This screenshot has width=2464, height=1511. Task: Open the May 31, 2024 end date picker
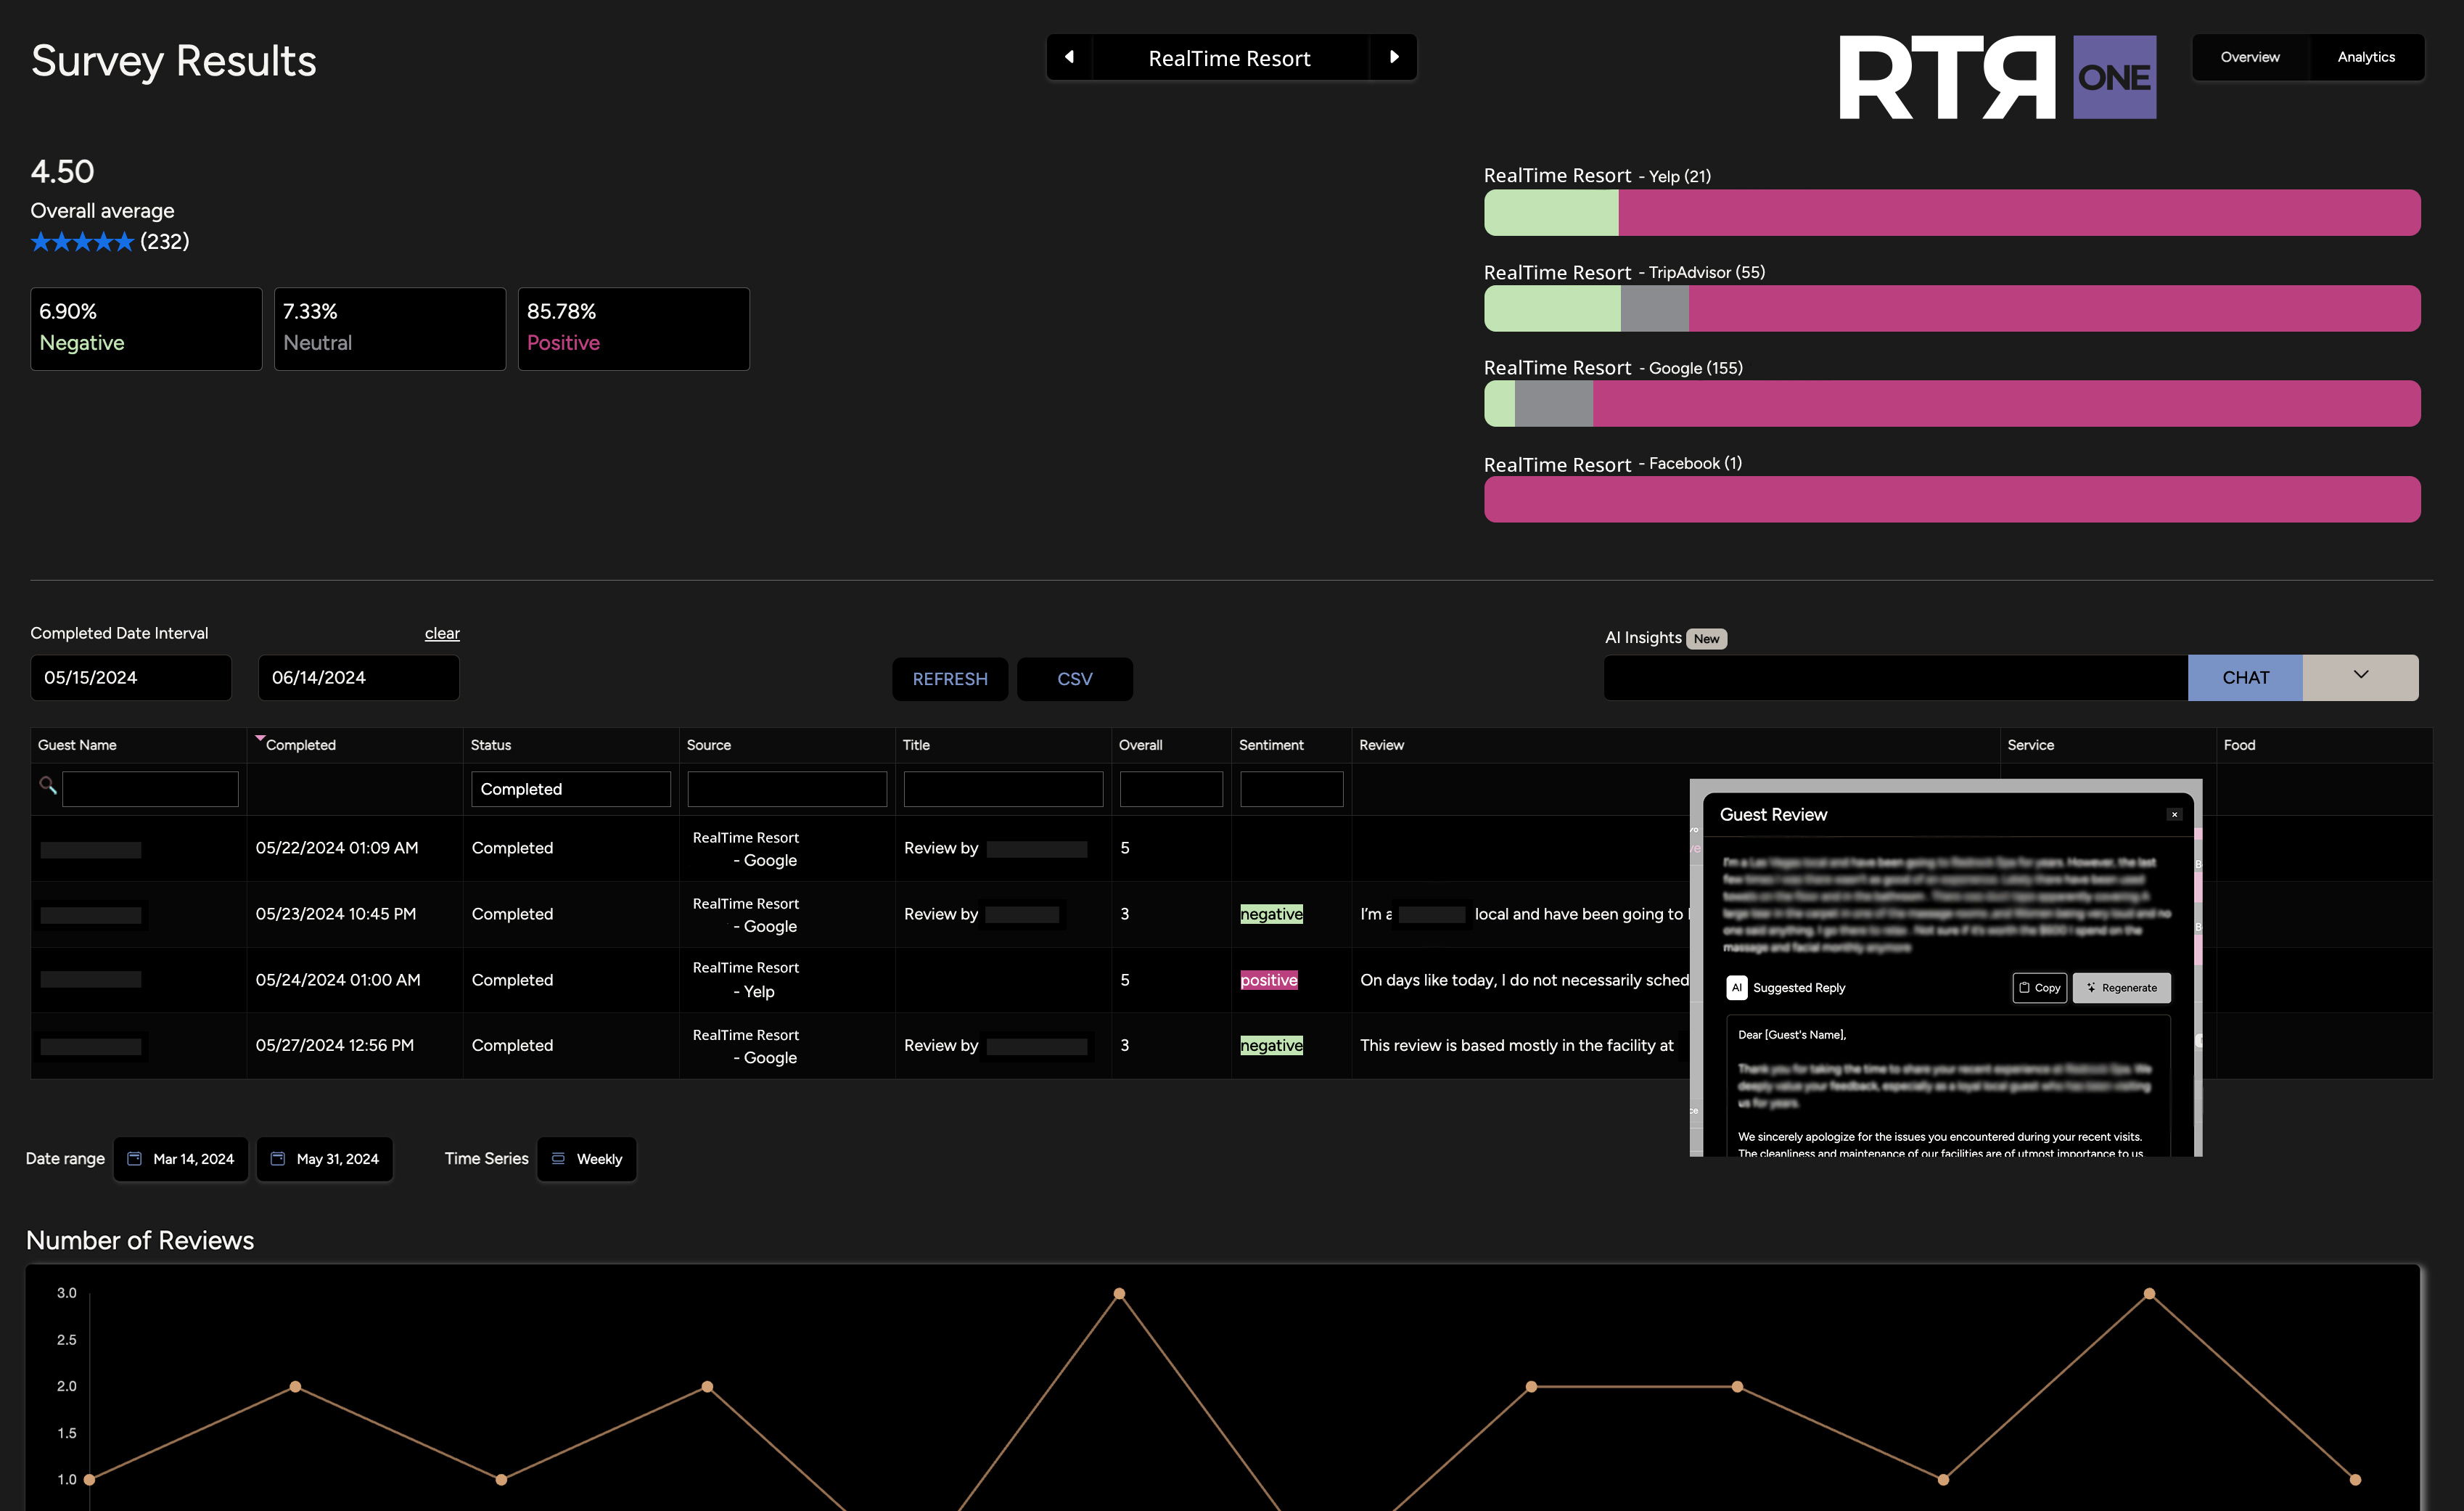[325, 1159]
